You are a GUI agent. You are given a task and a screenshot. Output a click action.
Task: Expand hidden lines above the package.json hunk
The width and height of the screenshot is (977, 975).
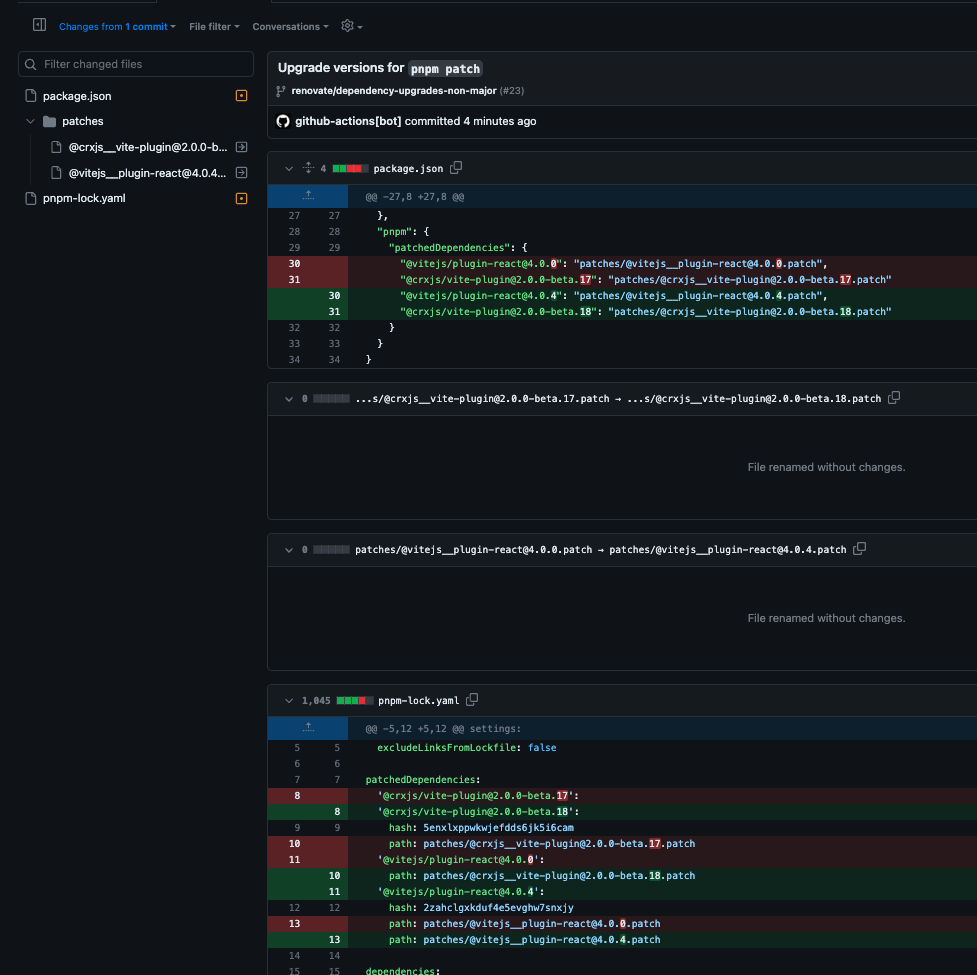[x=307, y=196]
